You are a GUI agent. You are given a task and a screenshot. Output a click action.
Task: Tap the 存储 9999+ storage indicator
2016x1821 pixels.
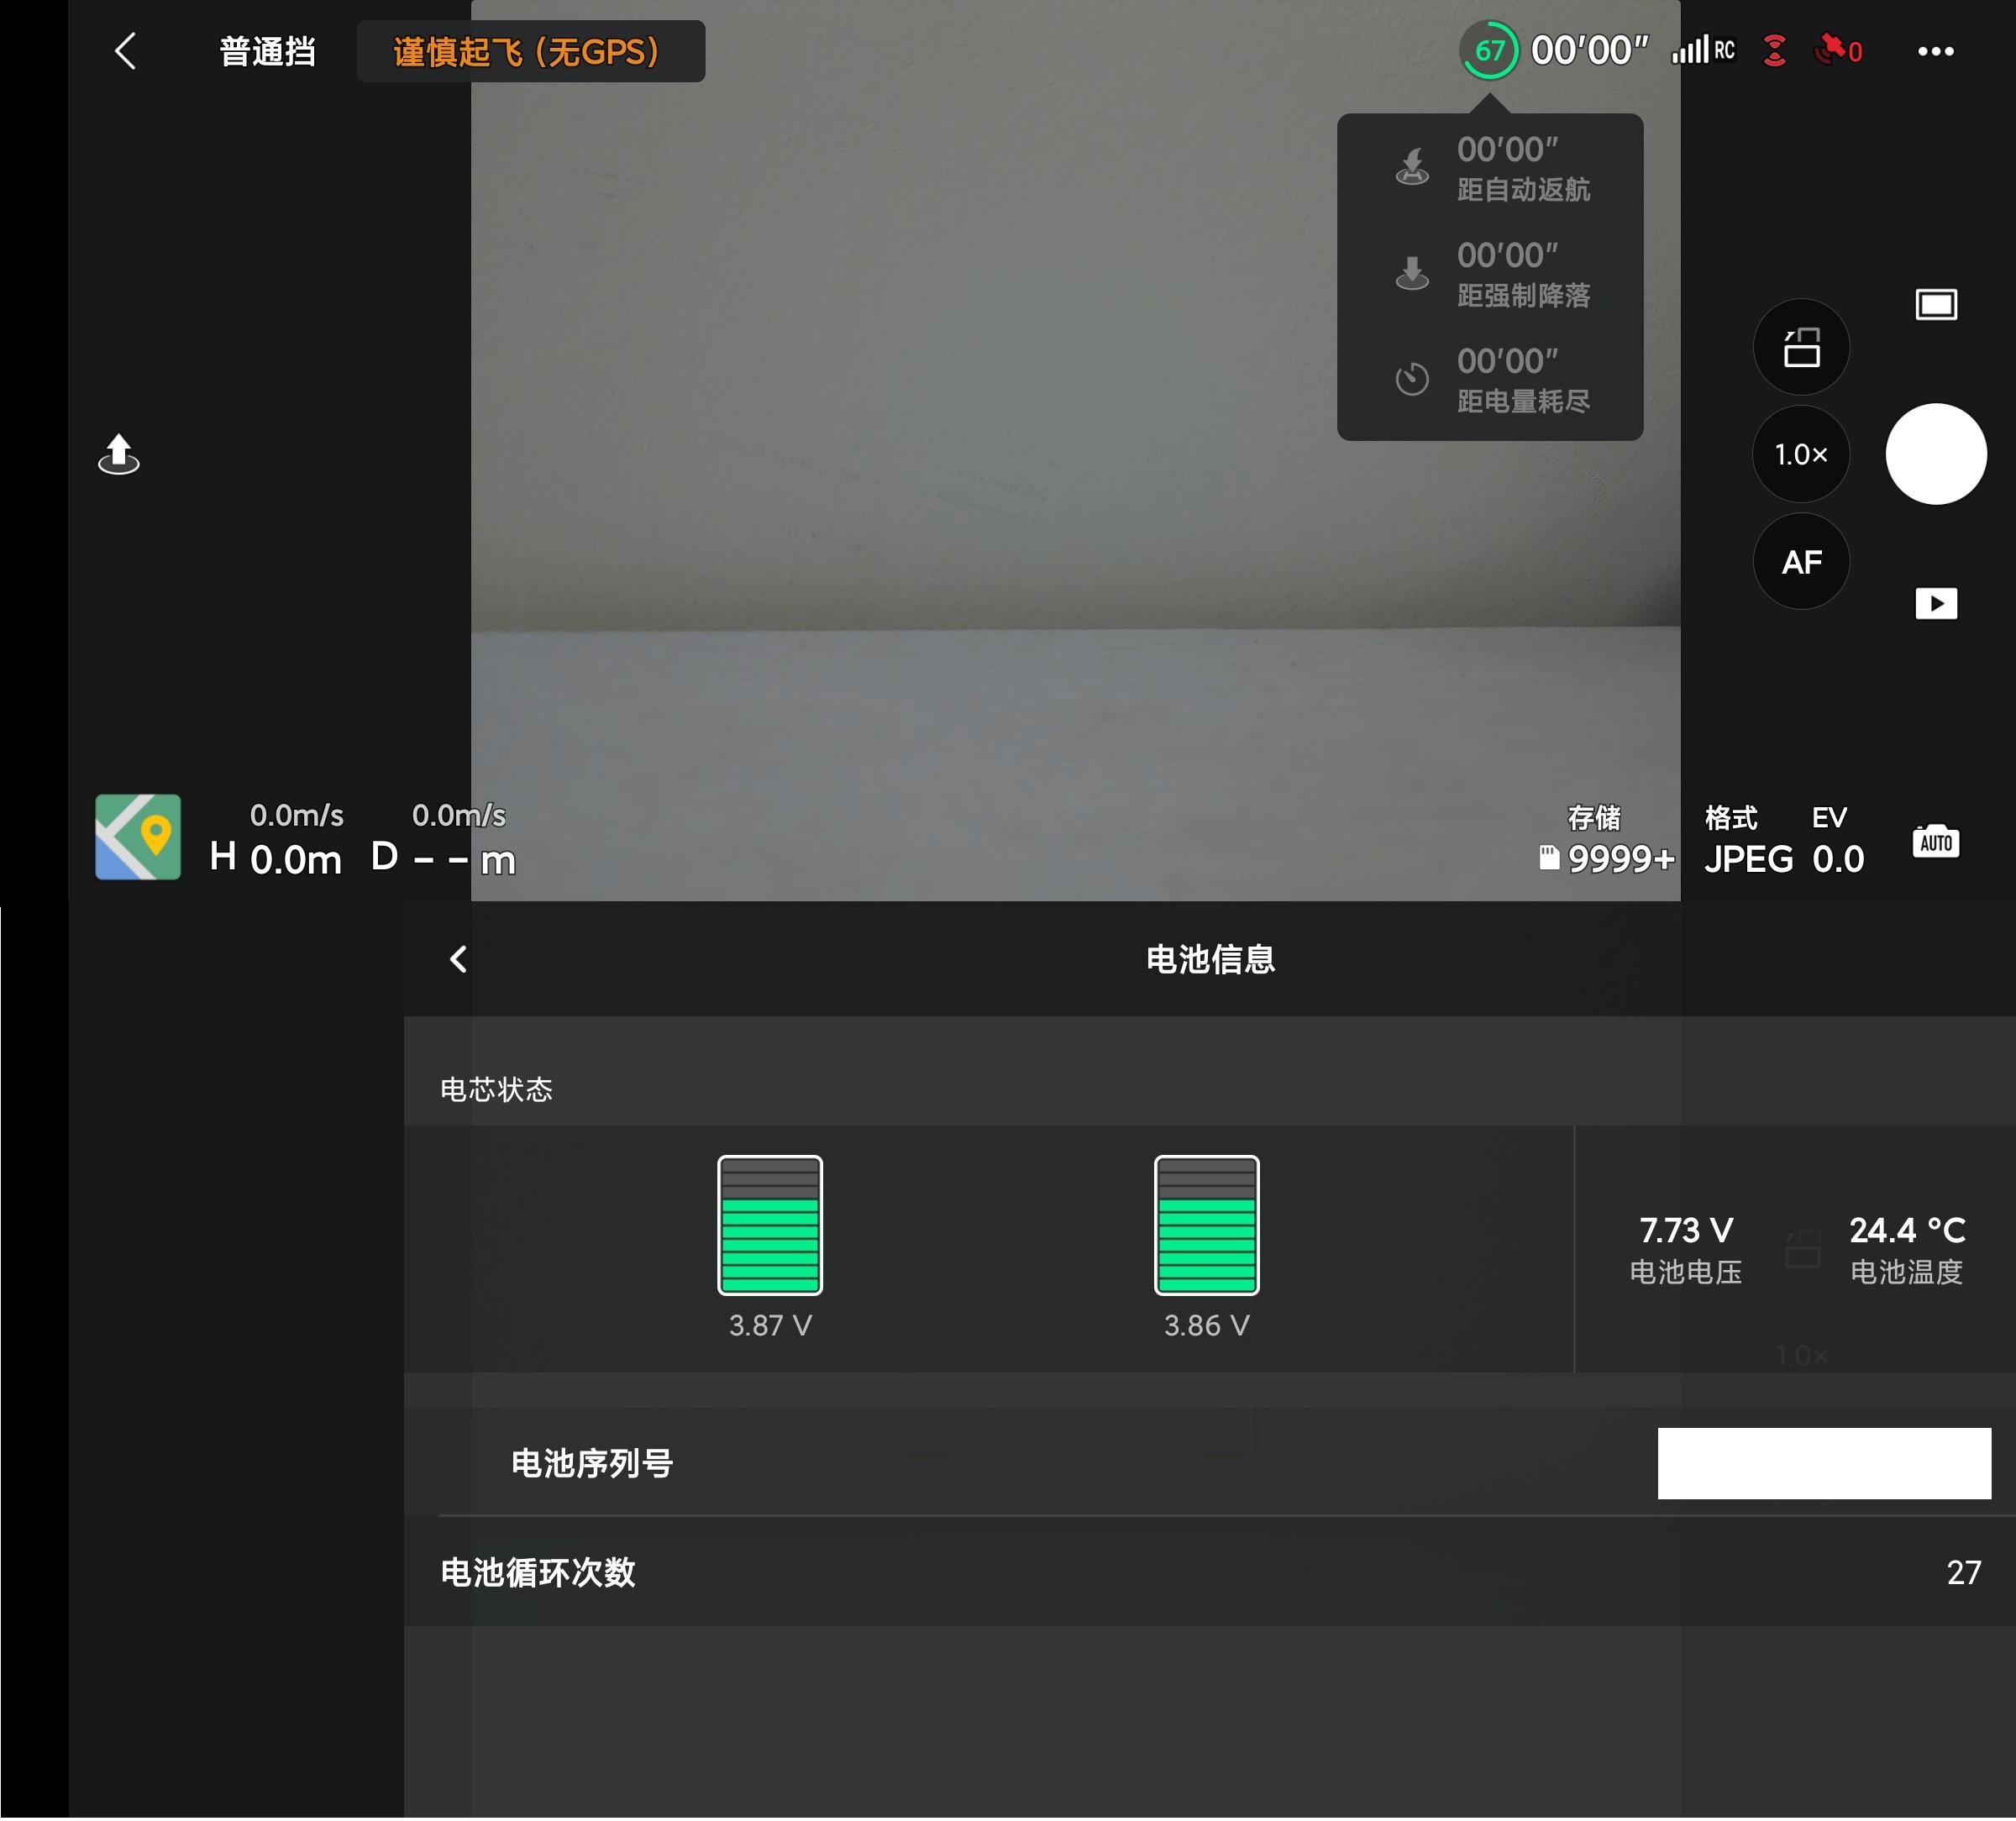(x=1607, y=840)
